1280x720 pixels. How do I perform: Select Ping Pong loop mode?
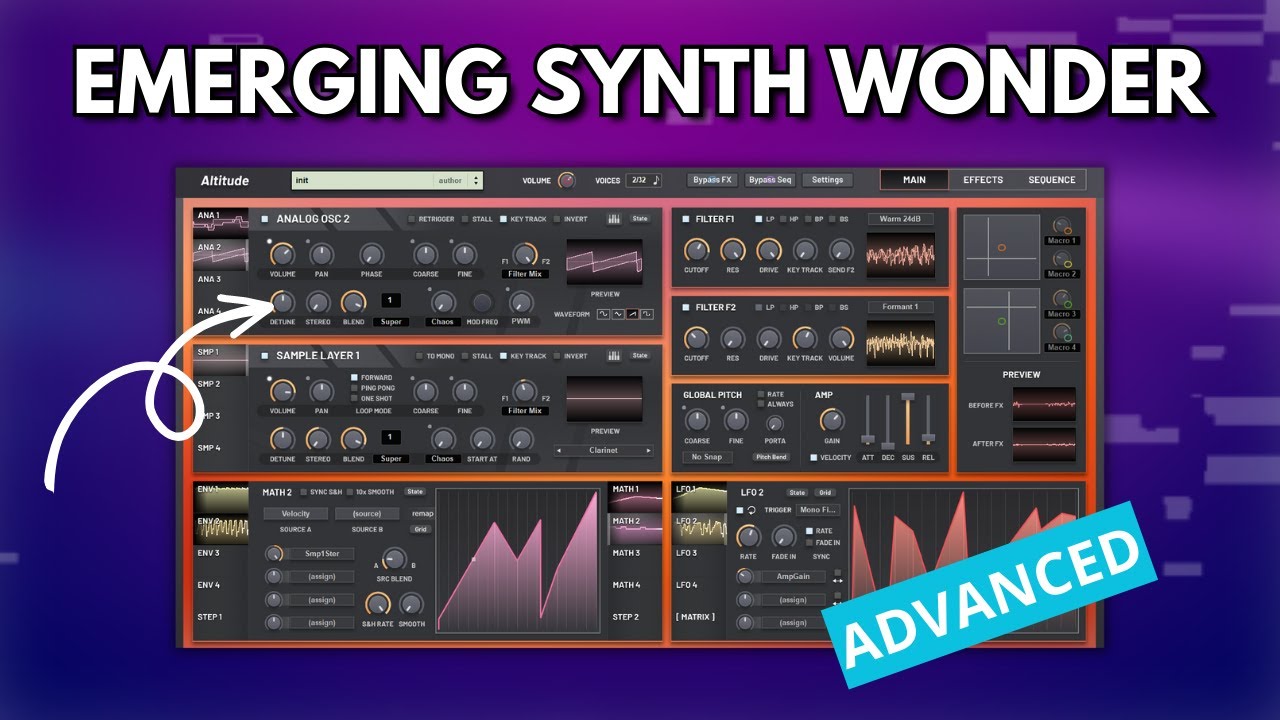[x=354, y=388]
